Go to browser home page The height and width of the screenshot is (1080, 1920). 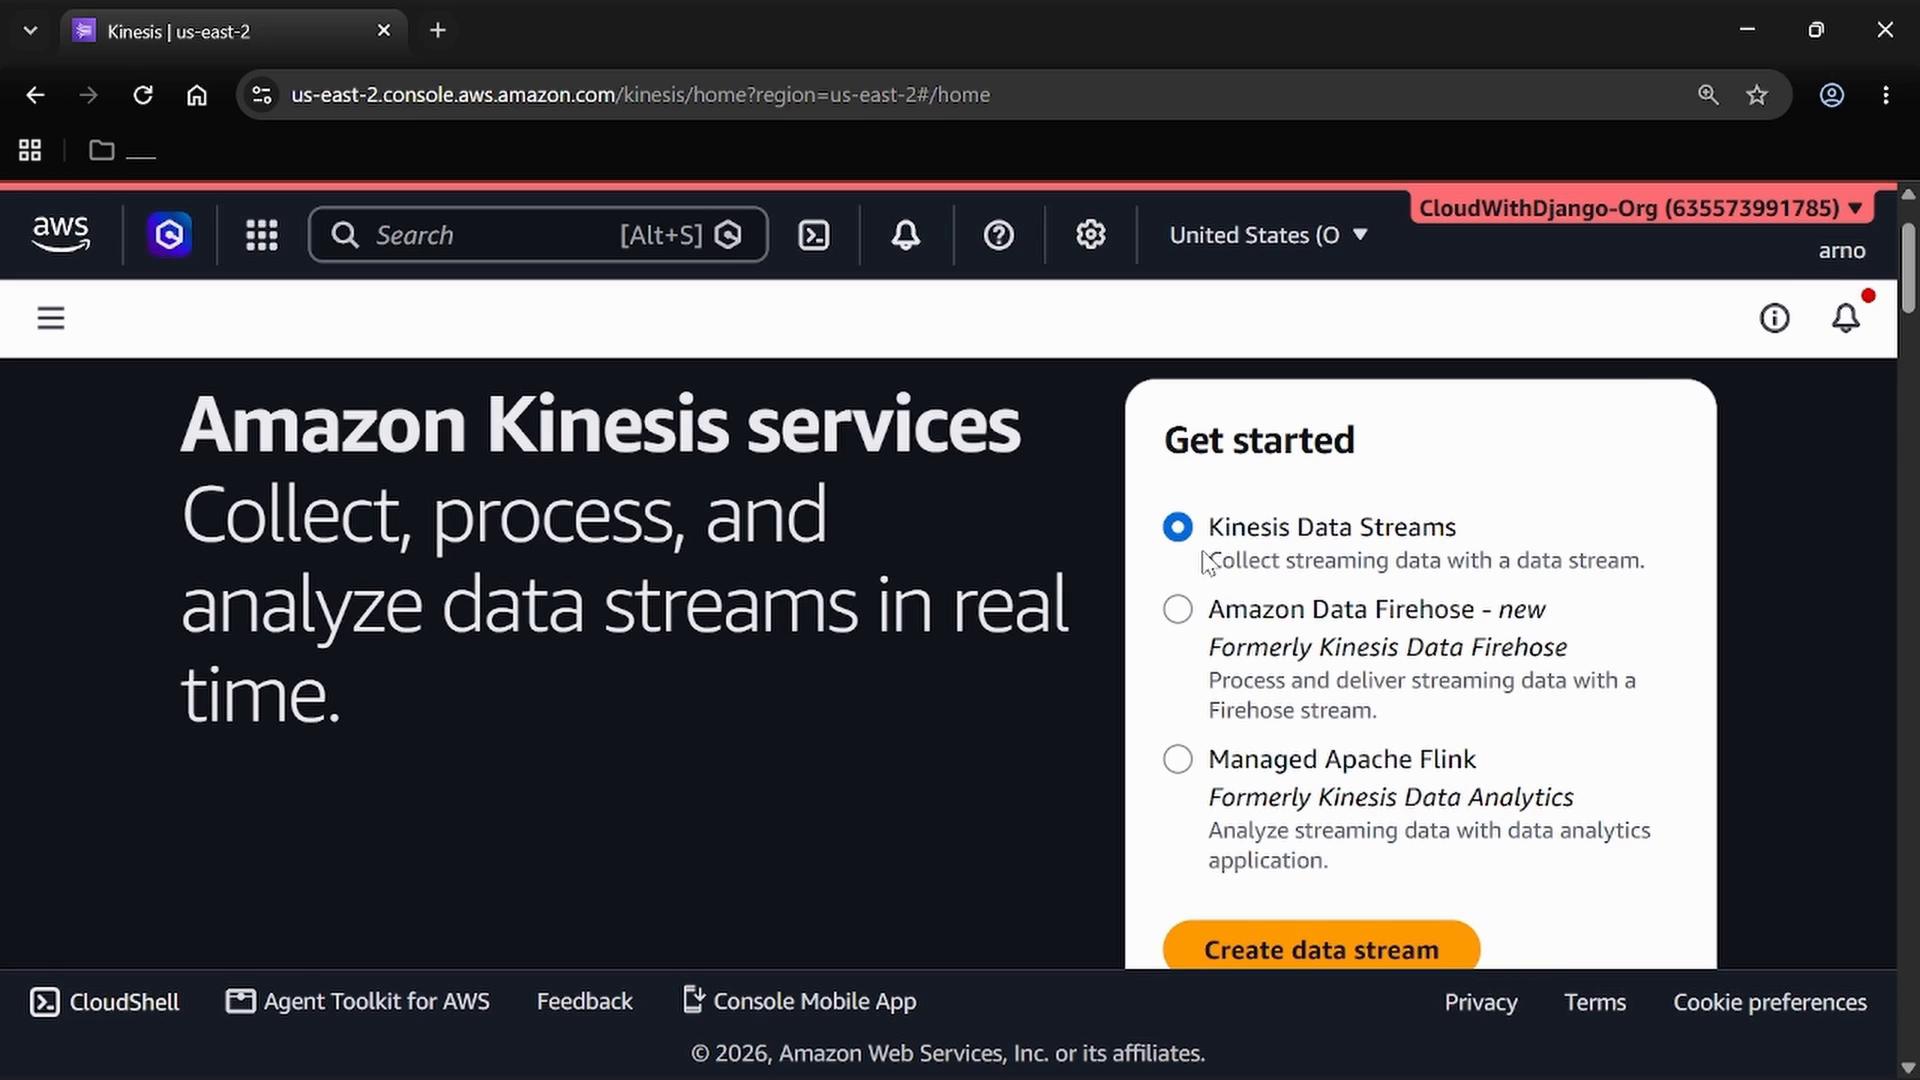coord(197,95)
